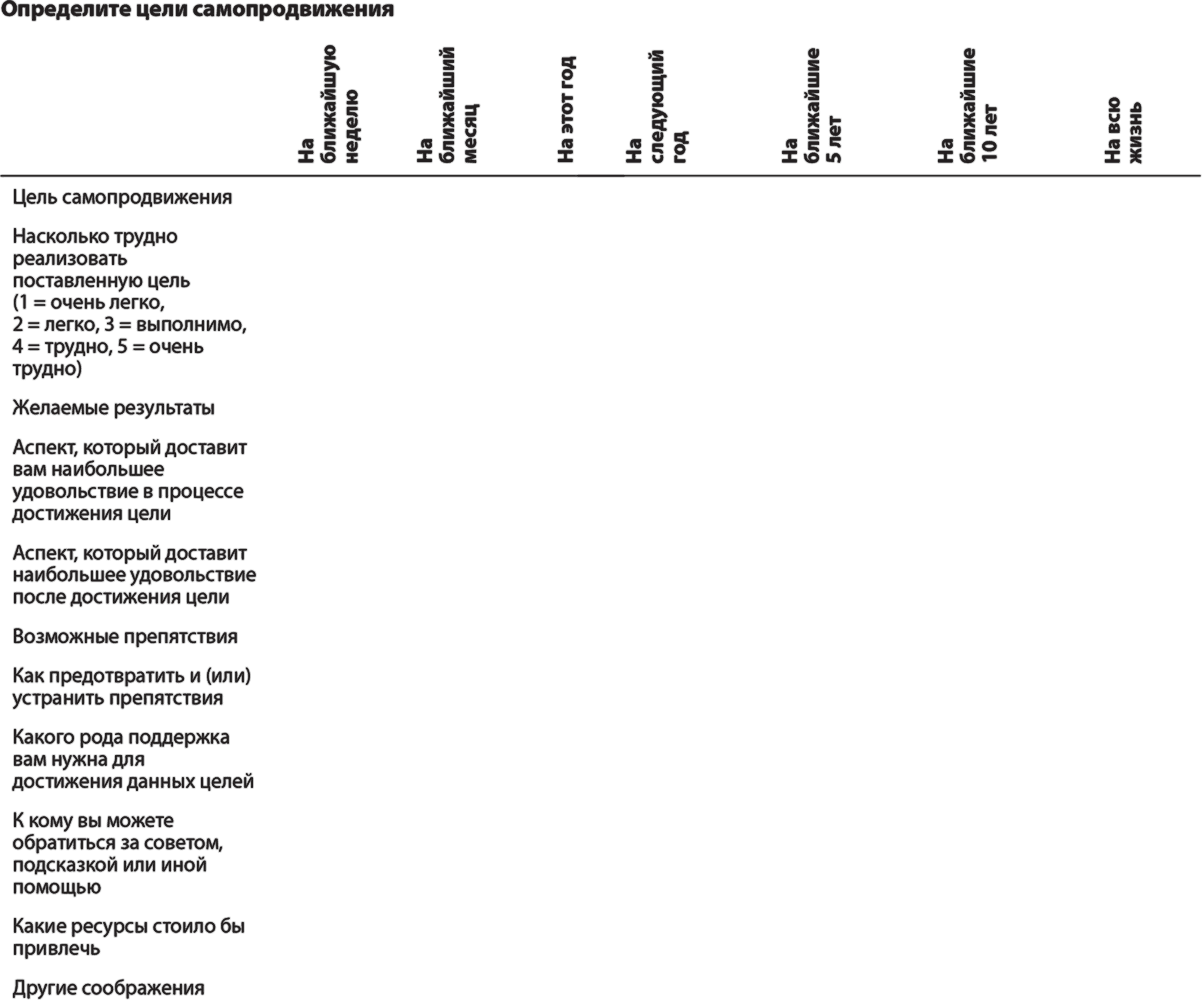Click row 'Какие ресурсы стоило бы привлечь'
1202x1000 pixels.
point(129,937)
